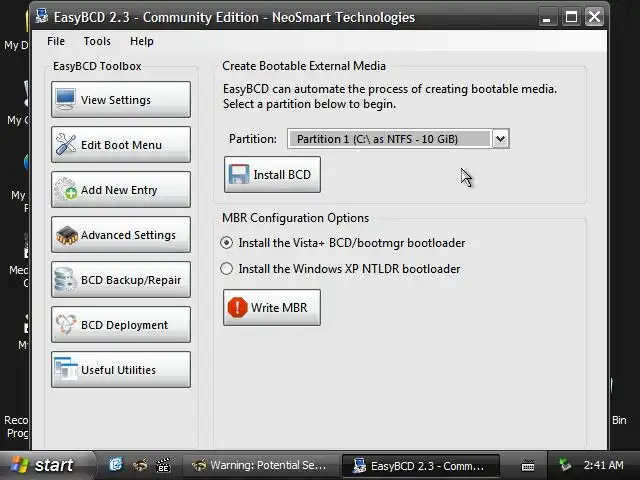Viewport: 640px width, 480px height.
Task: Open the View Settings section
Action: [x=121, y=99]
